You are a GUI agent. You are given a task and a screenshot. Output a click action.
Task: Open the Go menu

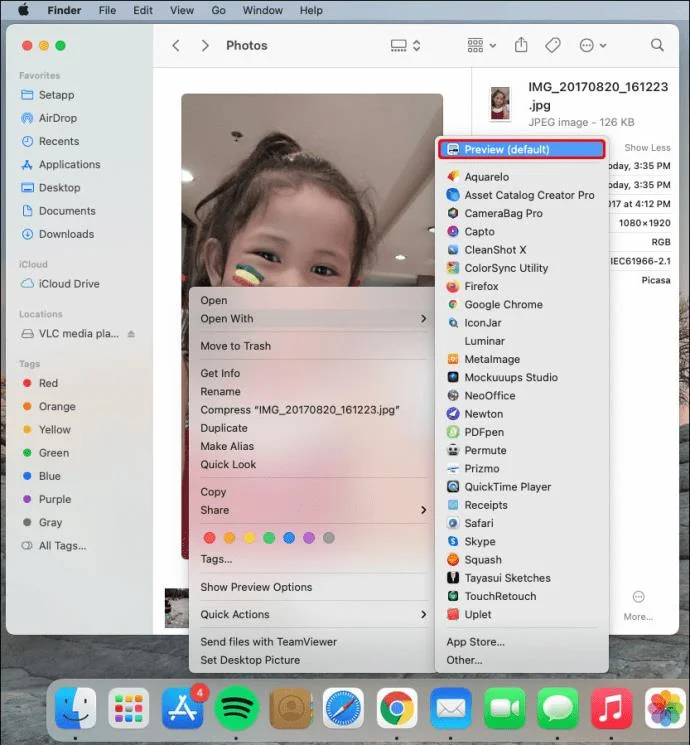[x=219, y=10]
